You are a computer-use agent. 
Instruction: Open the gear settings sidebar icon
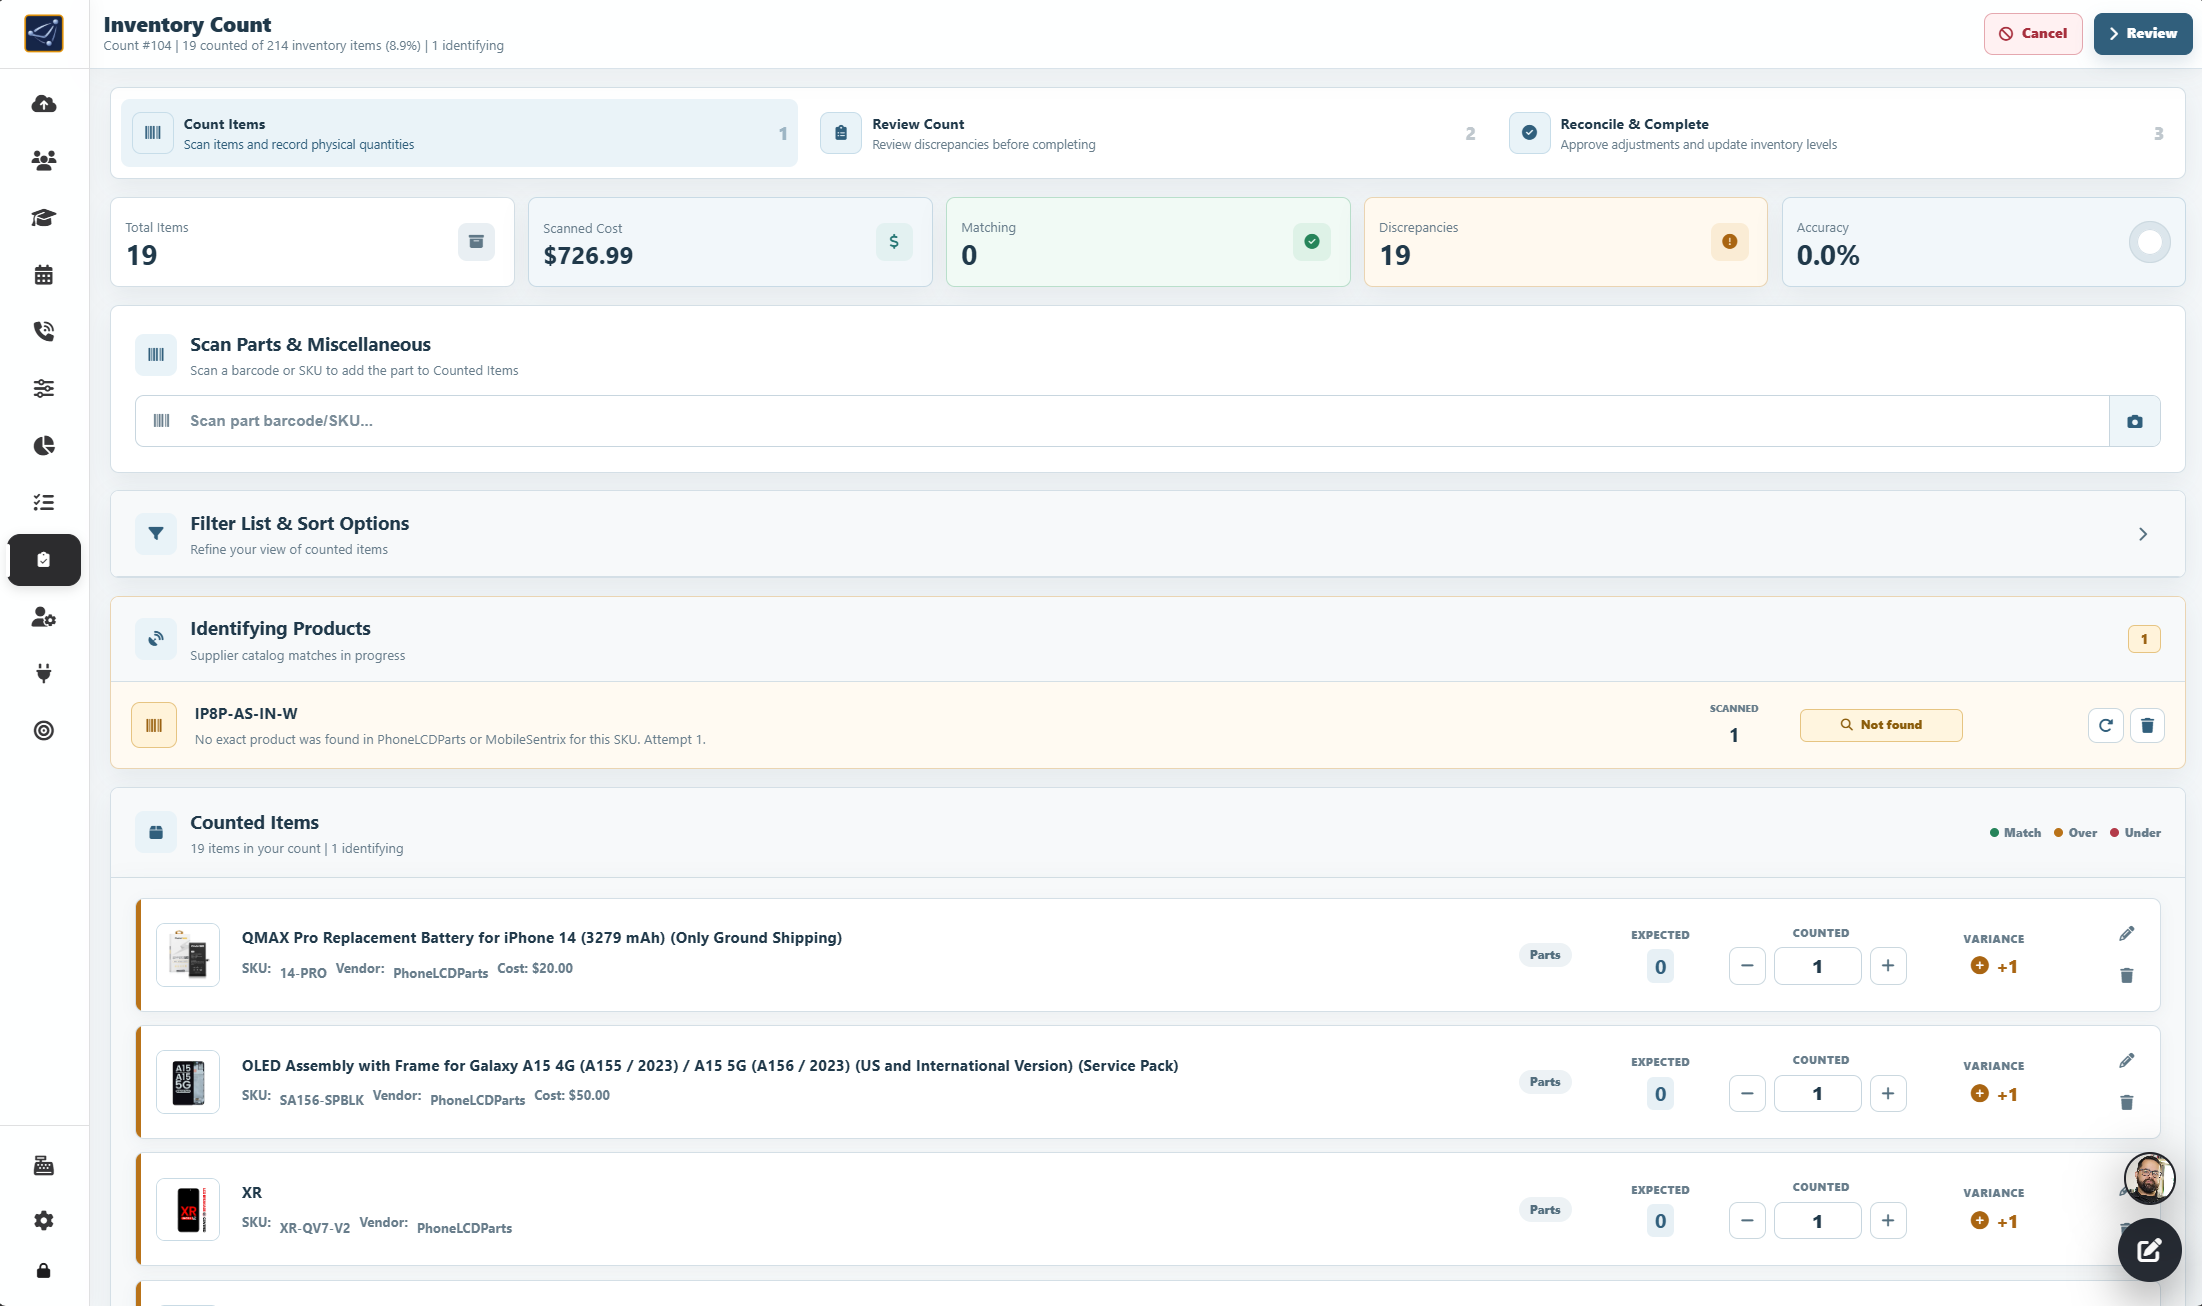pos(44,1220)
